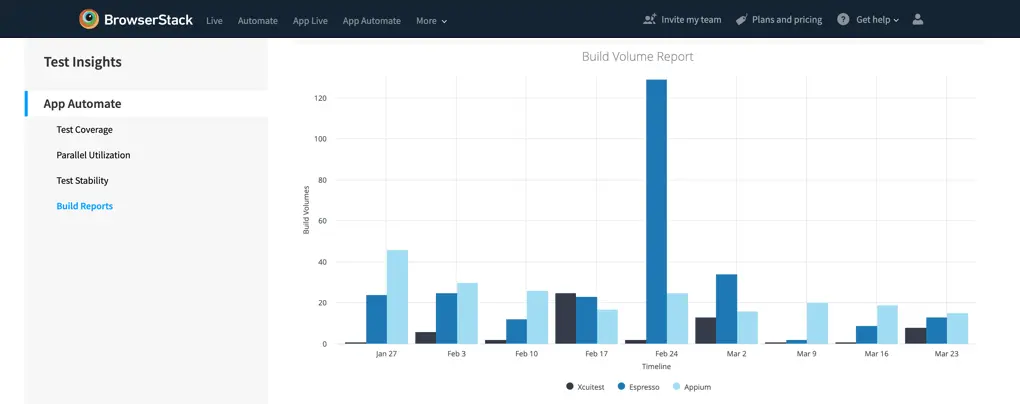Select App Automate section in sidebar

(x=82, y=104)
